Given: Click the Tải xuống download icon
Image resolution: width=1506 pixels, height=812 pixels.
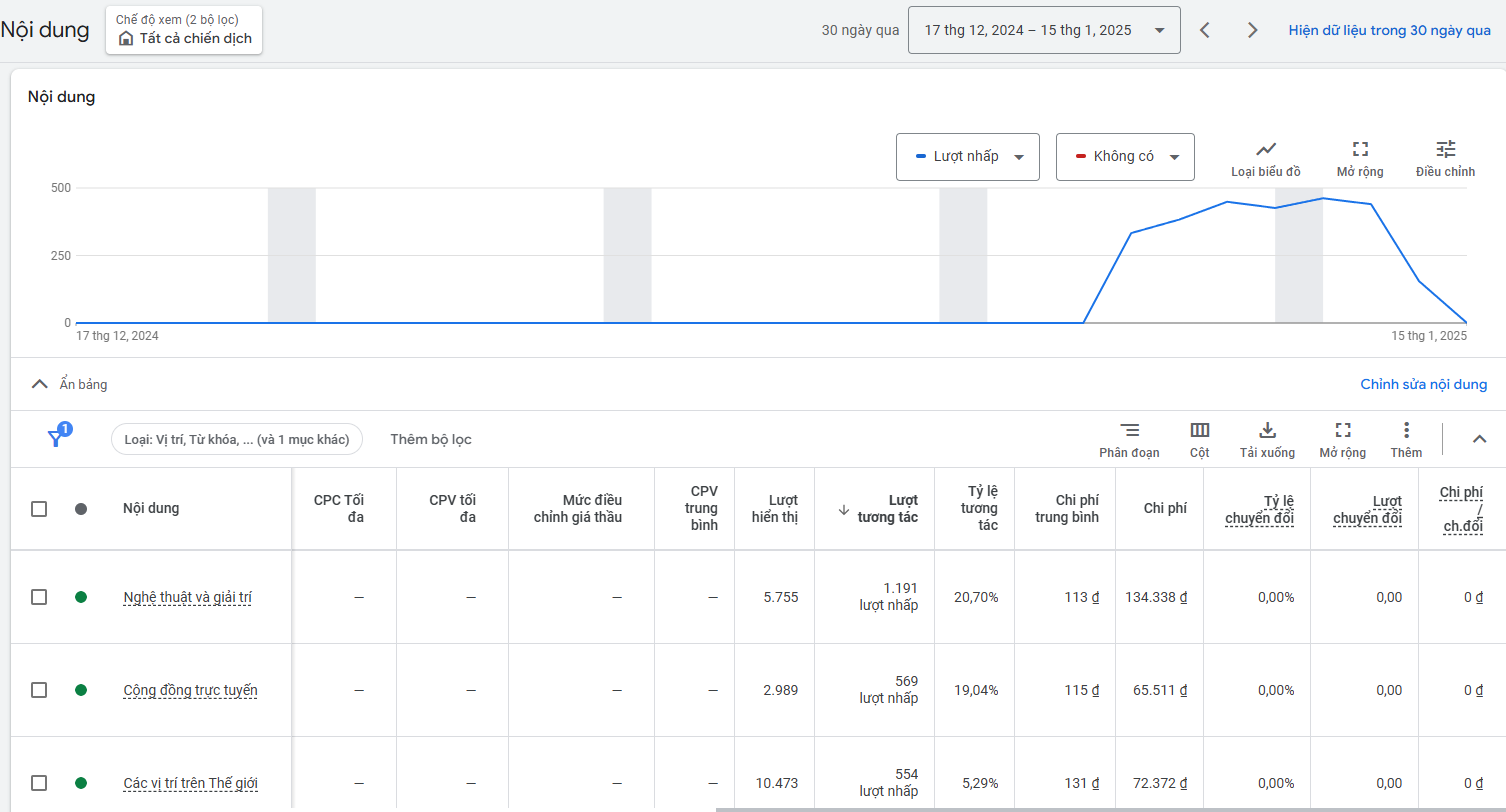Looking at the screenshot, I should click(x=1267, y=431).
